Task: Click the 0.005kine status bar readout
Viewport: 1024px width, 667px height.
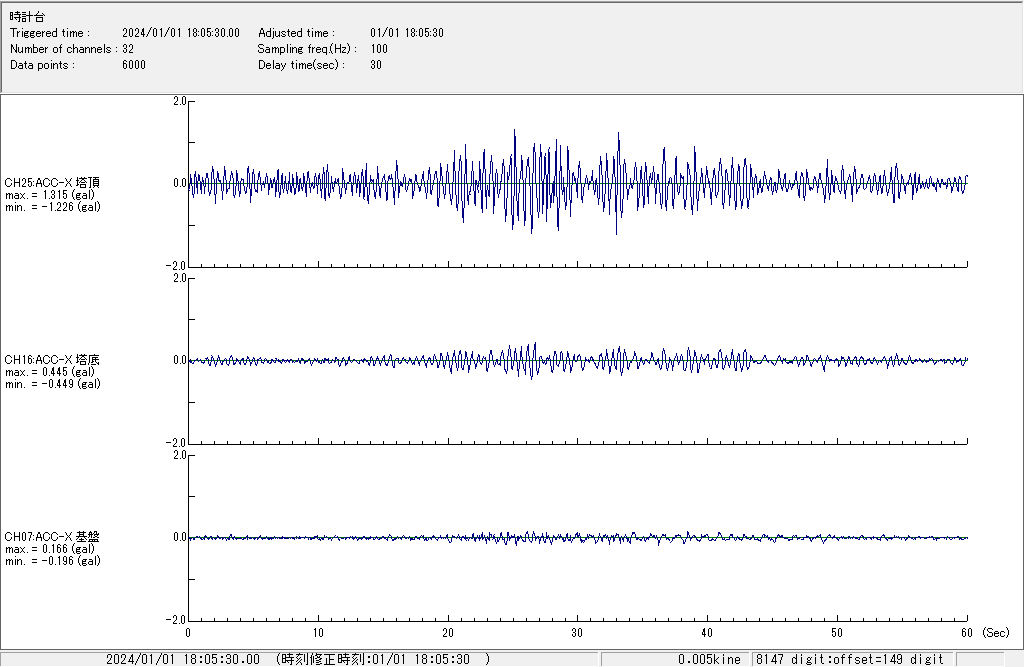Action: pyautogui.click(x=708, y=659)
